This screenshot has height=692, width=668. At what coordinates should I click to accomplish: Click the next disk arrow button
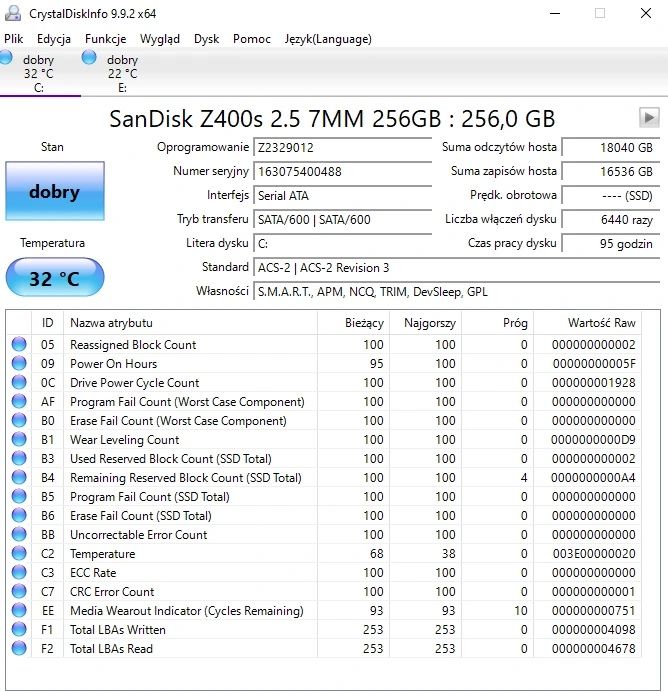click(649, 118)
